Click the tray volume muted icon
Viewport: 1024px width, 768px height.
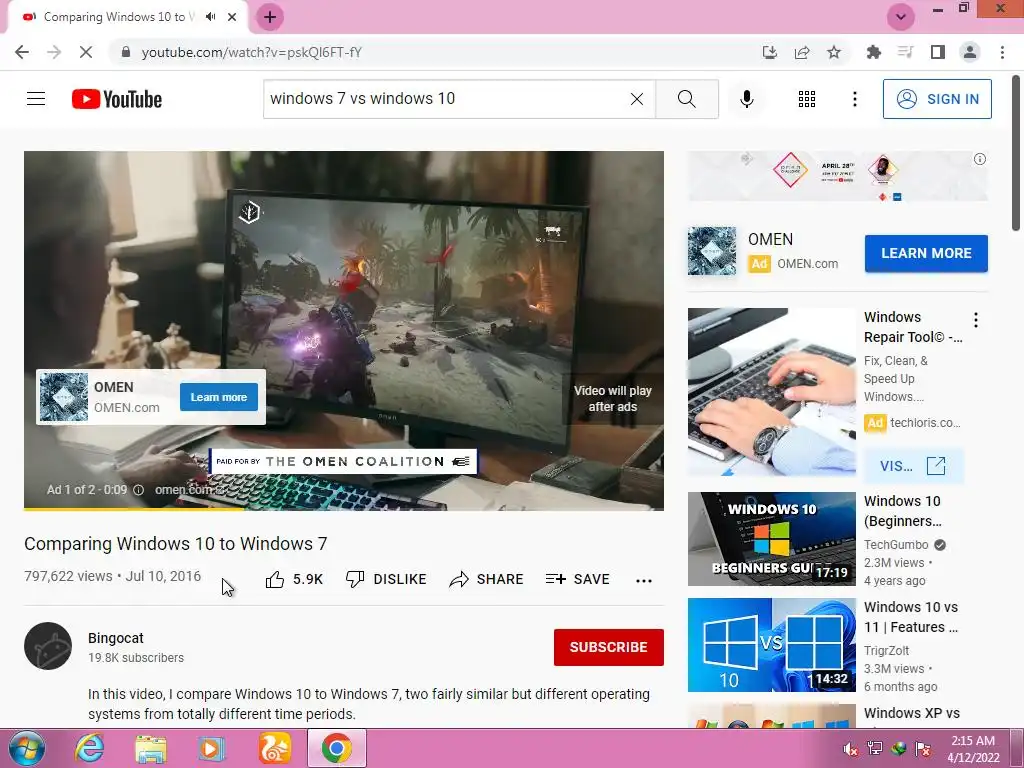point(850,749)
